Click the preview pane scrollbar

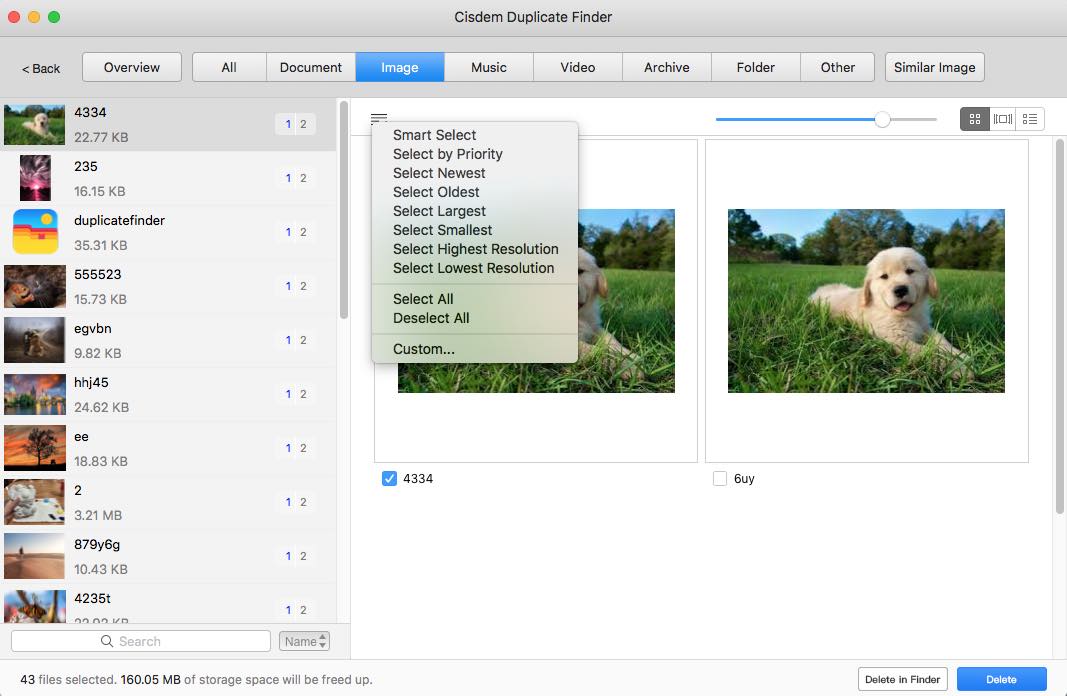pos(1060,327)
